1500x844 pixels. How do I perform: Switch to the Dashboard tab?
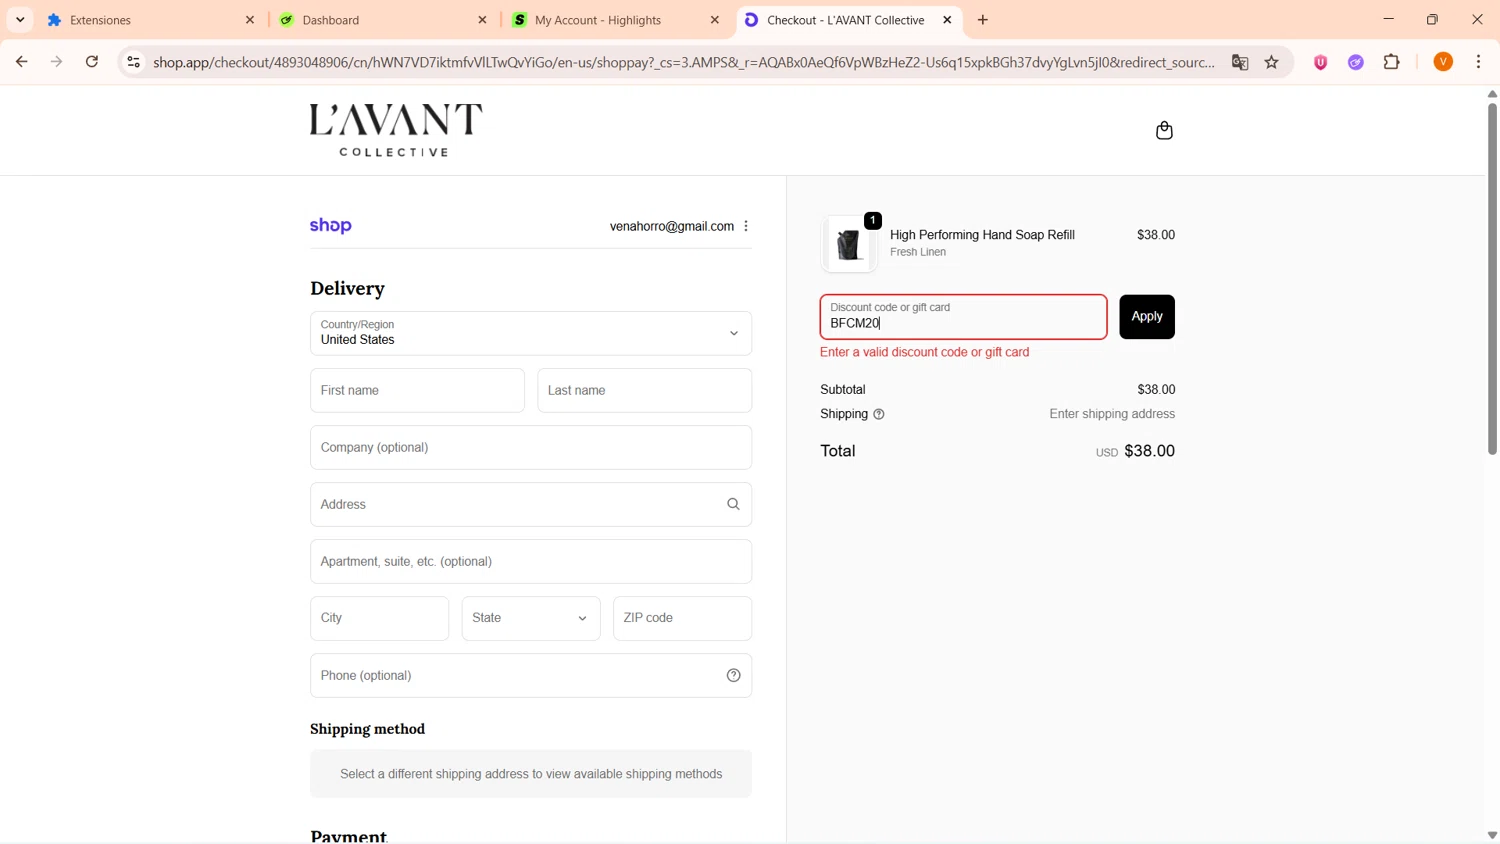[x=382, y=20]
